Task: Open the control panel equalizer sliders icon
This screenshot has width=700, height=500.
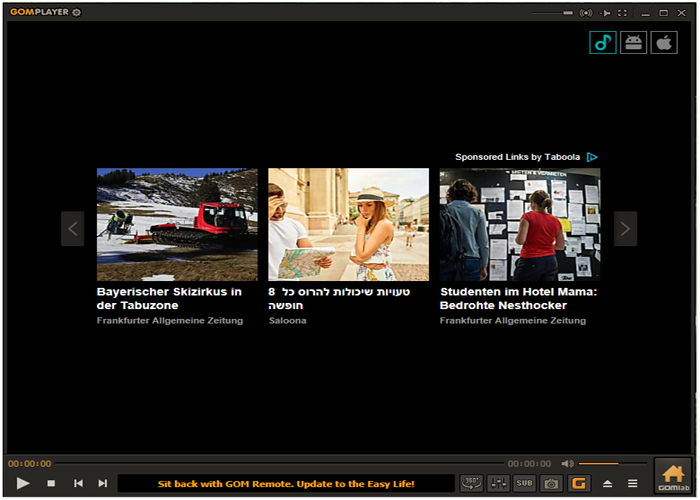Action: click(x=498, y=483)
